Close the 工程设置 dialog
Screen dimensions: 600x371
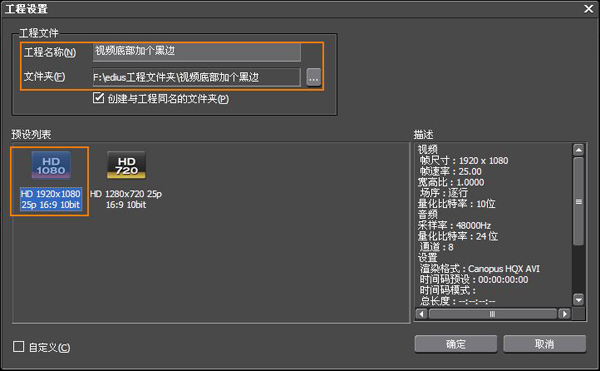(x=589, y=8)
